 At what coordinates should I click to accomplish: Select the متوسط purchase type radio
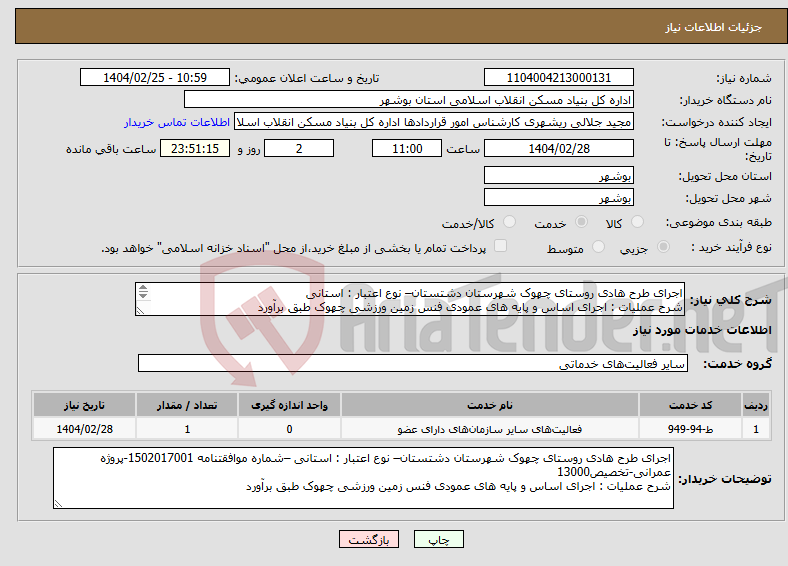tap(598, 247)
